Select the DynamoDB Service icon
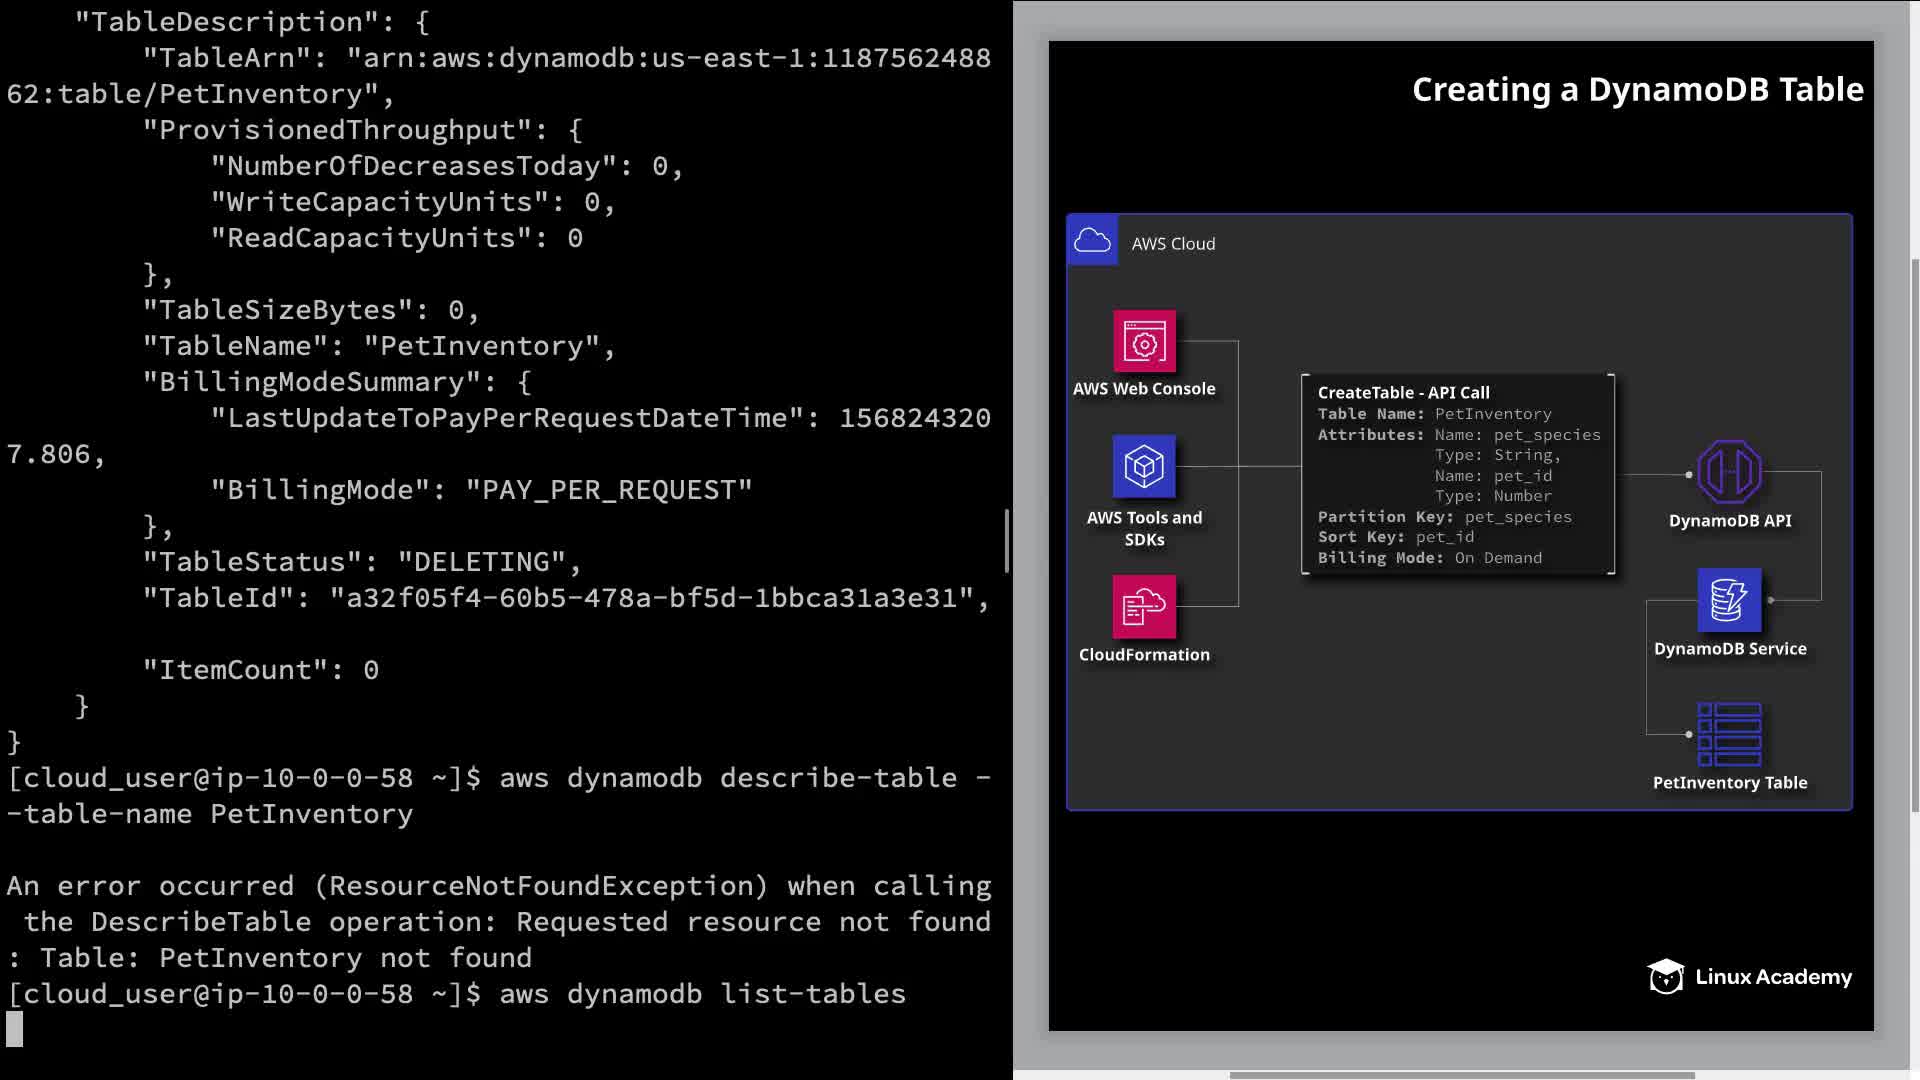1920x1080 pixels. [1729, 600]
